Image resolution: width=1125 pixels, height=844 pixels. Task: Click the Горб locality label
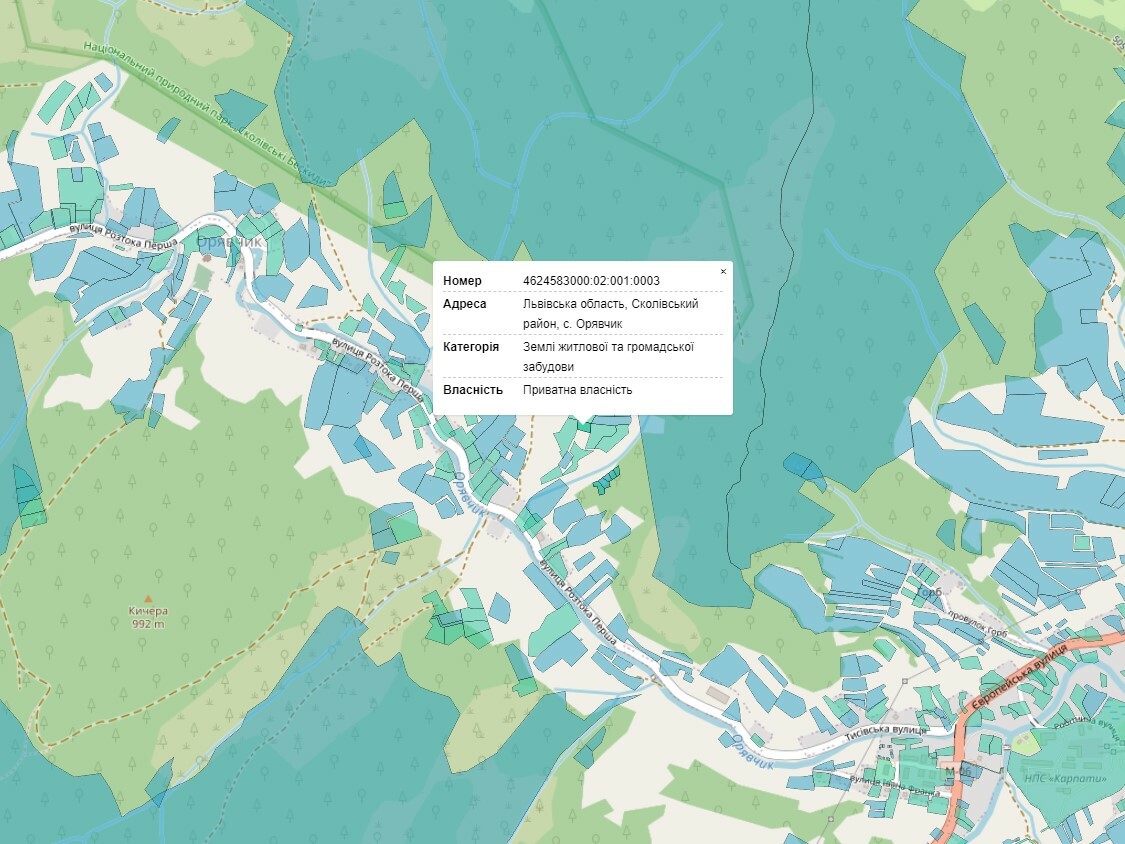[929, 592]
